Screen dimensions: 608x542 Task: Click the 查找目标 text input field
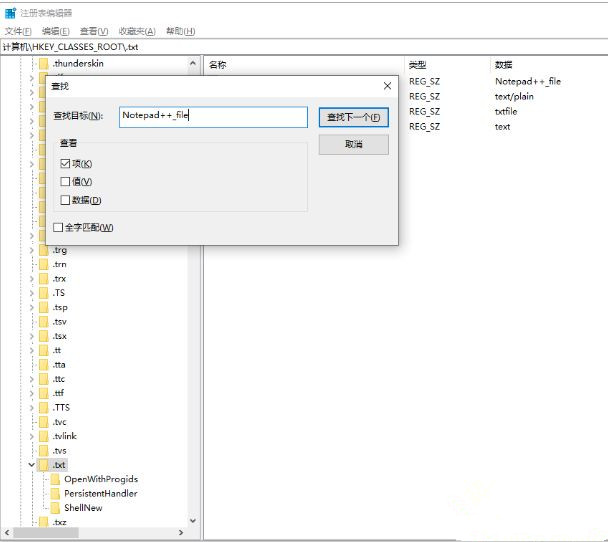coord(213,117)
